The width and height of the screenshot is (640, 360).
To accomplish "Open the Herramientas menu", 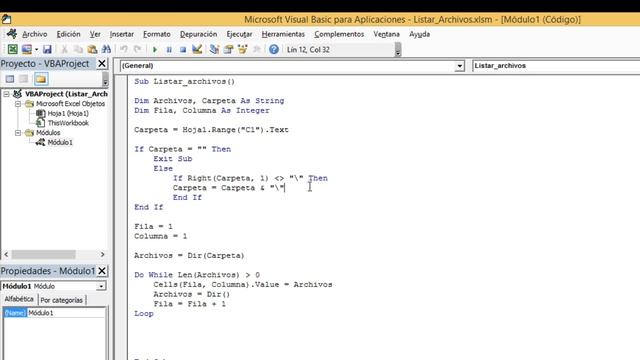I will [x=283, y=34].
